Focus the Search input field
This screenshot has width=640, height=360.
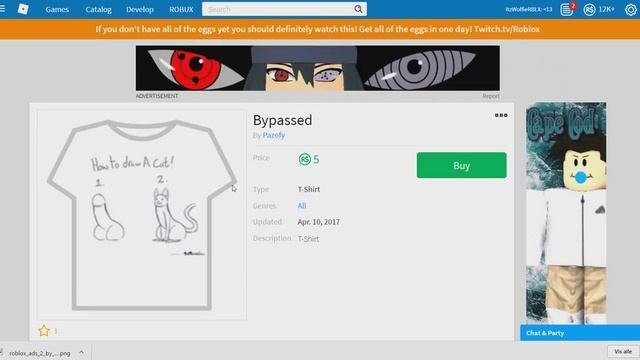tap(278, 9)
